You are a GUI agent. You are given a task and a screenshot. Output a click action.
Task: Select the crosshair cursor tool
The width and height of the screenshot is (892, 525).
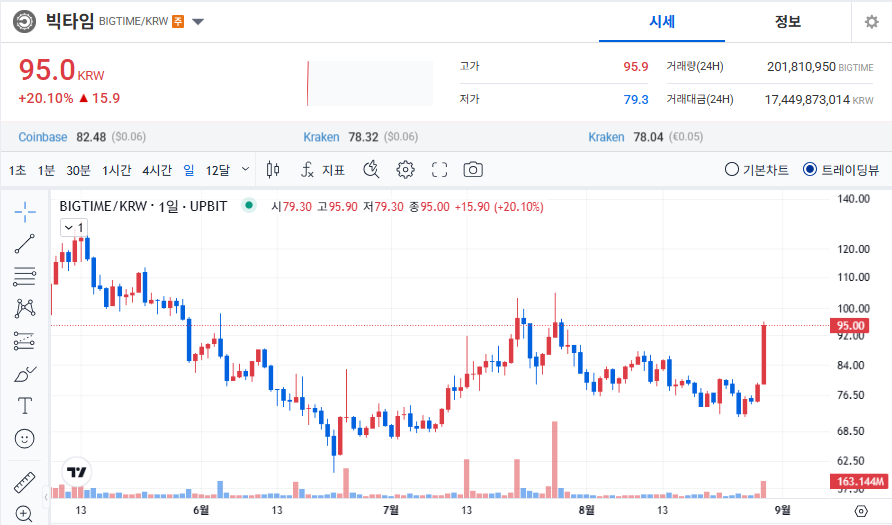click(24, 212)
